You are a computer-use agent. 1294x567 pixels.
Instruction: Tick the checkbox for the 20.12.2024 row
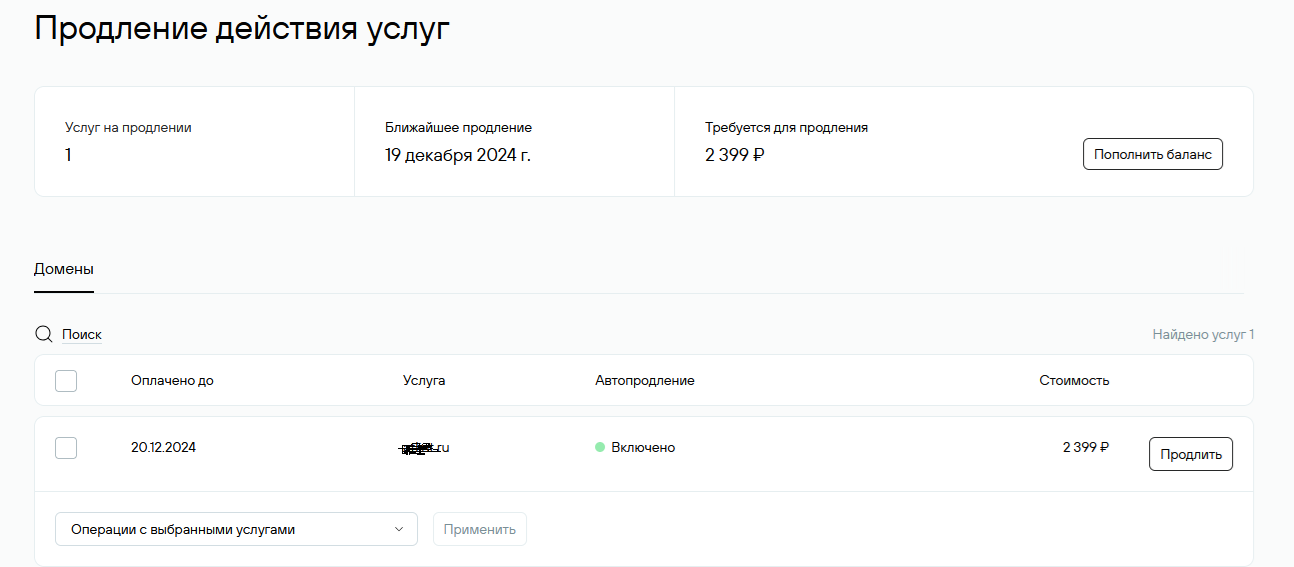66,447
